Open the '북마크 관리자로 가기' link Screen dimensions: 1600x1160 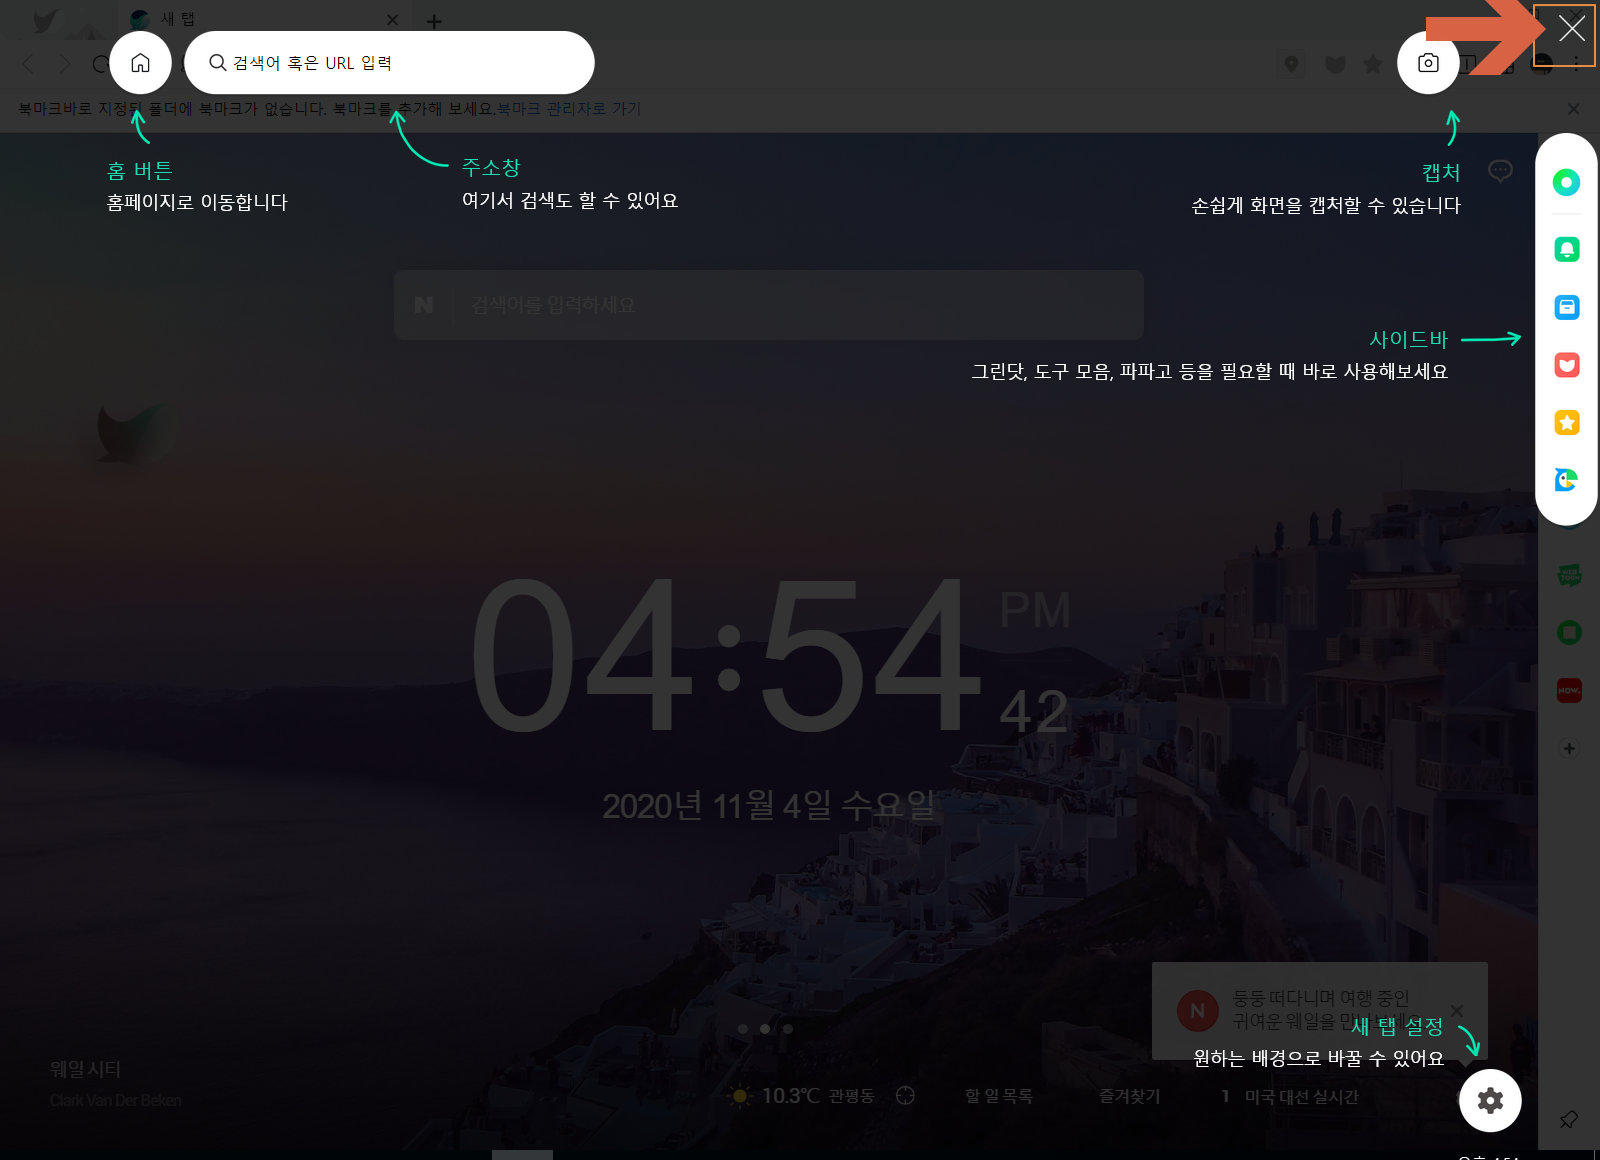pos(569,108)
